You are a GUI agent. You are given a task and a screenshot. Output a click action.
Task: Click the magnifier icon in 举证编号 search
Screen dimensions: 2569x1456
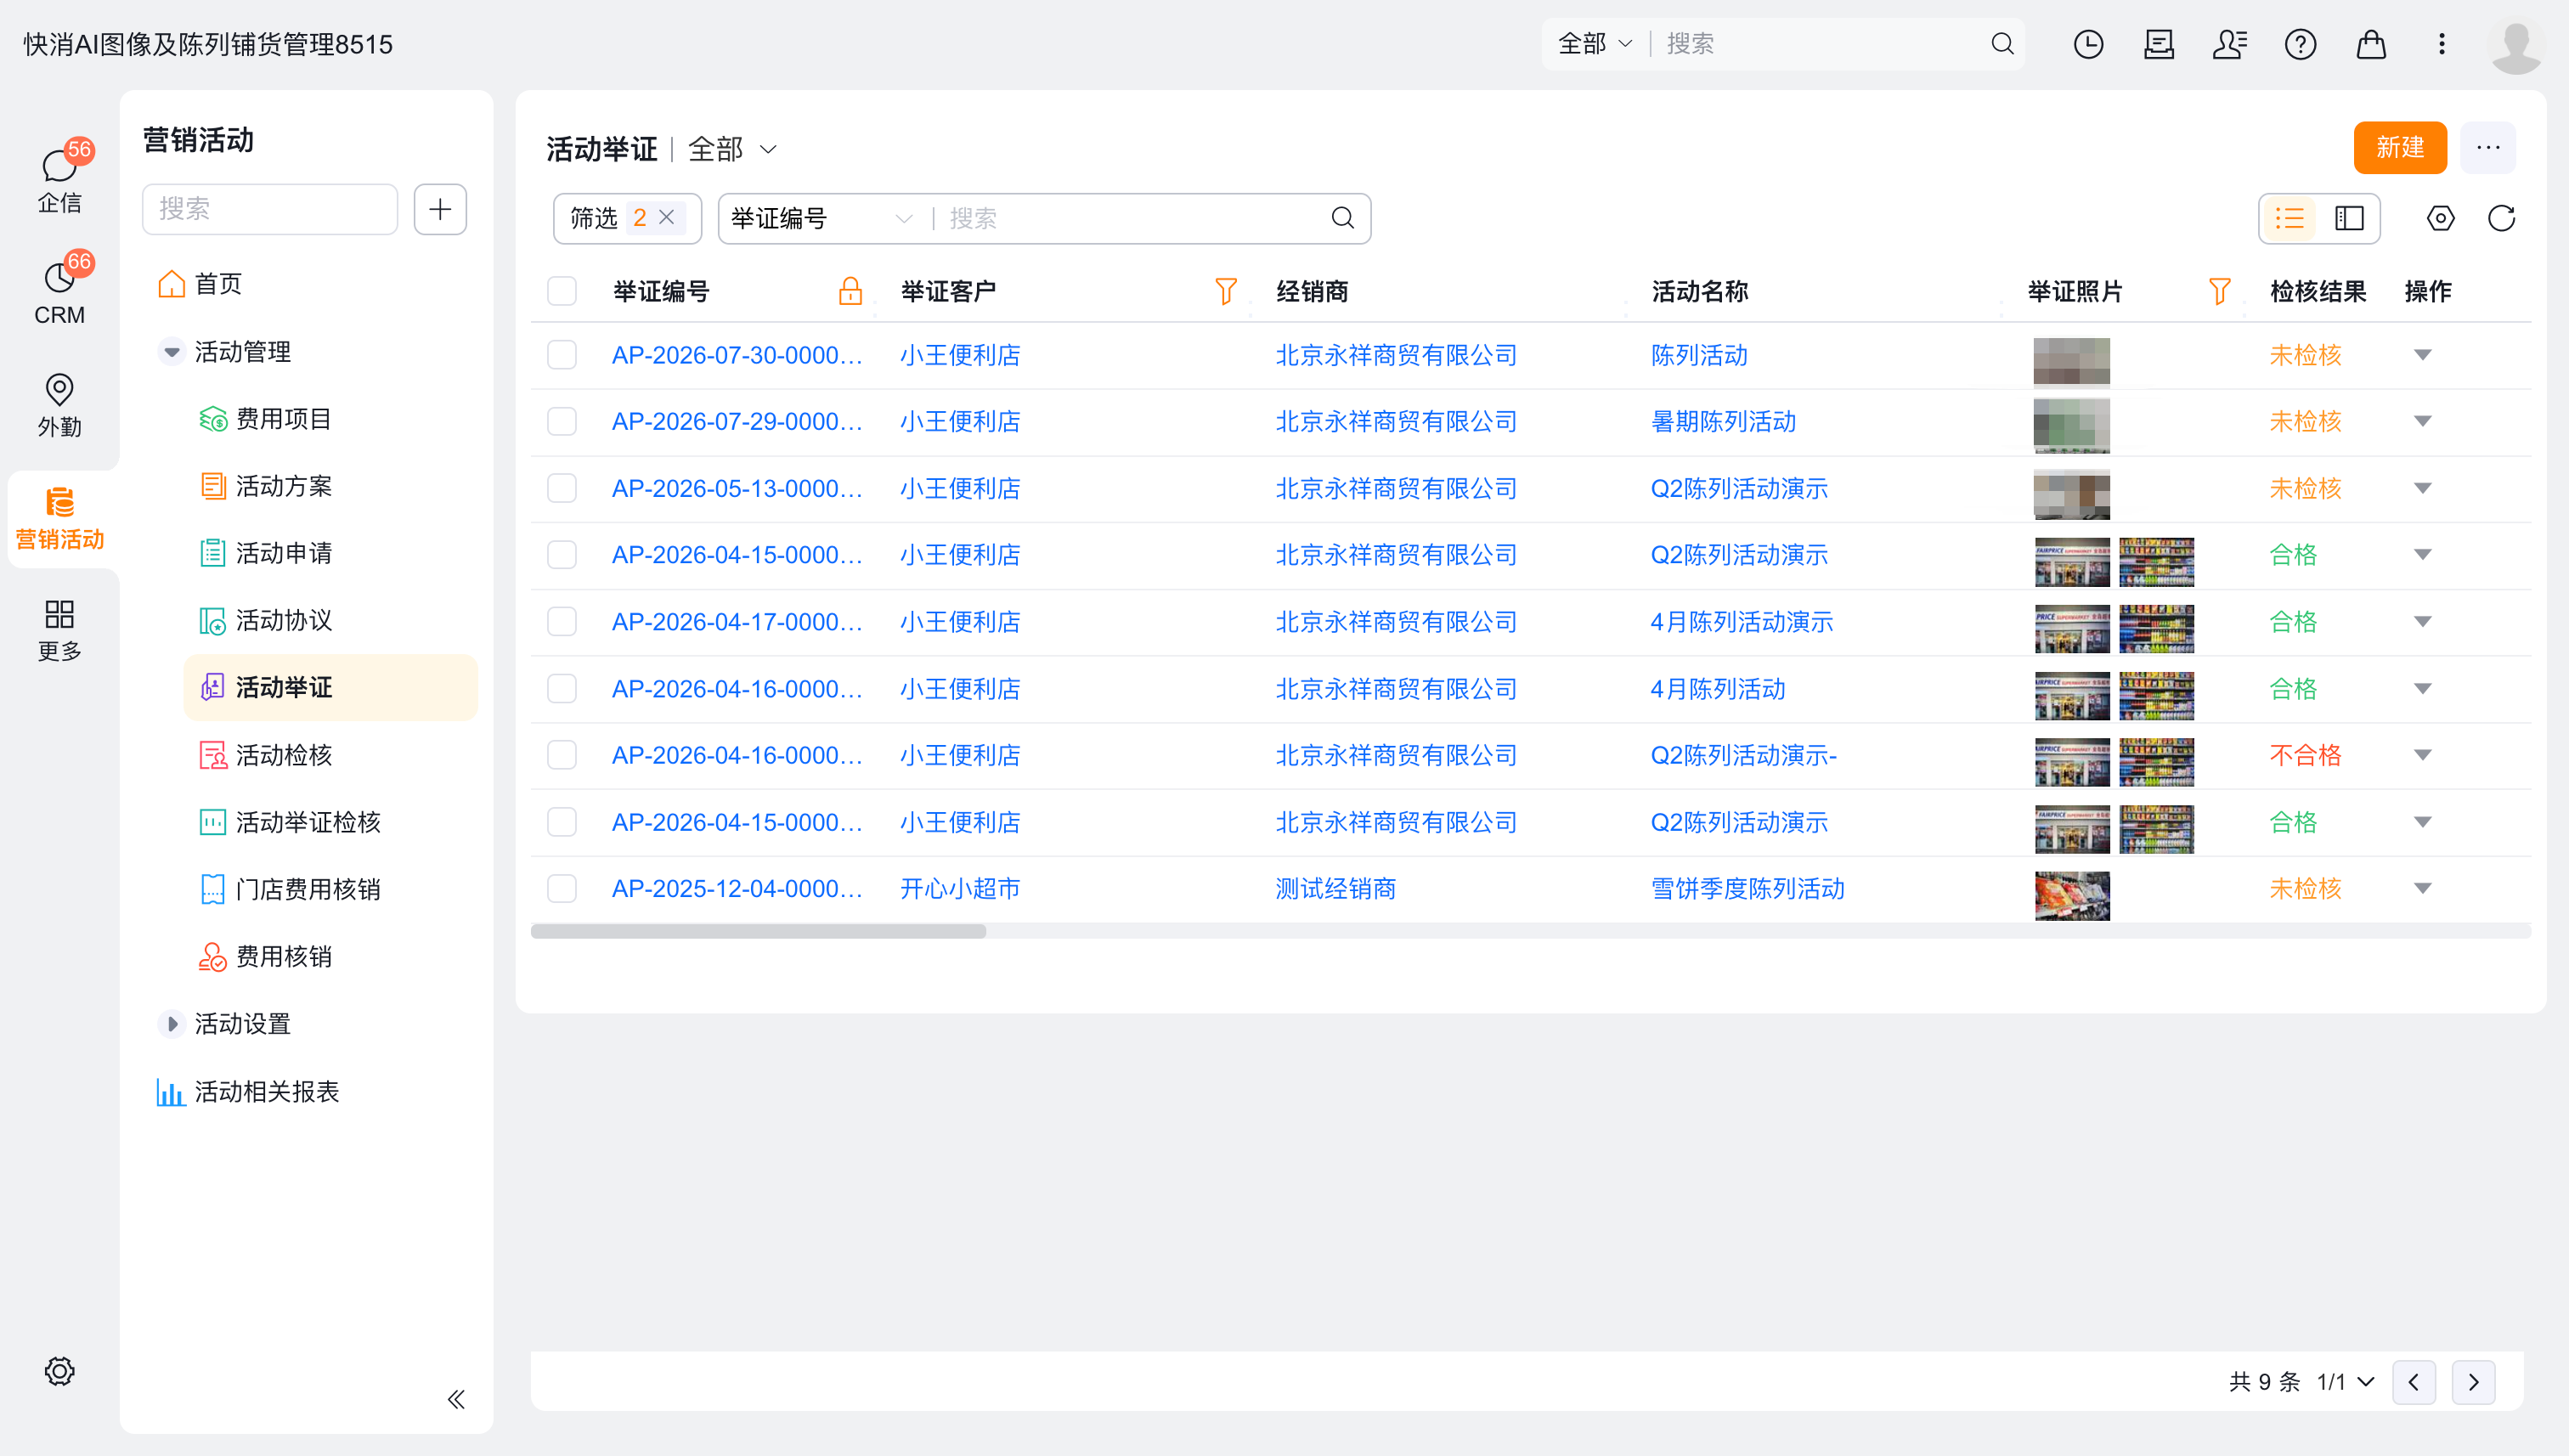point(1343,218)
